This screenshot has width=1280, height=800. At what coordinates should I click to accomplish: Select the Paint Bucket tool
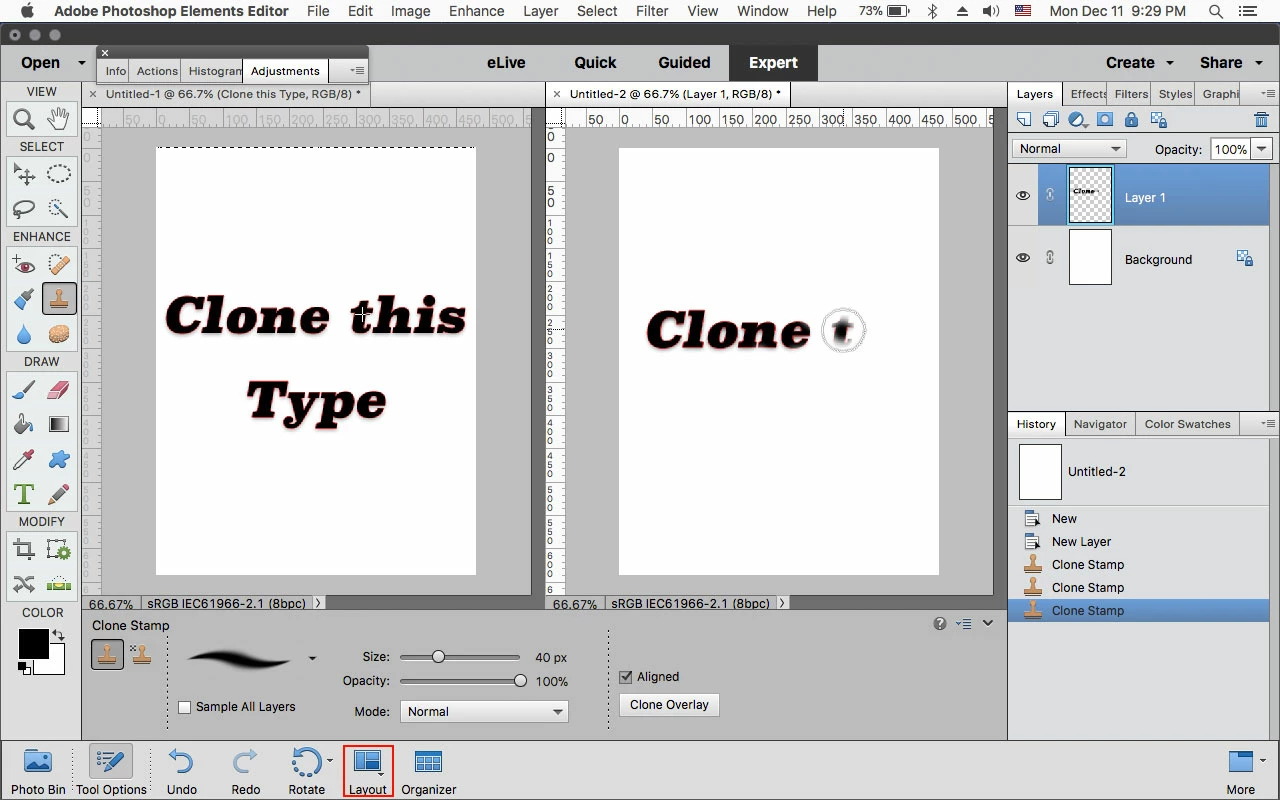pos(24,424)
